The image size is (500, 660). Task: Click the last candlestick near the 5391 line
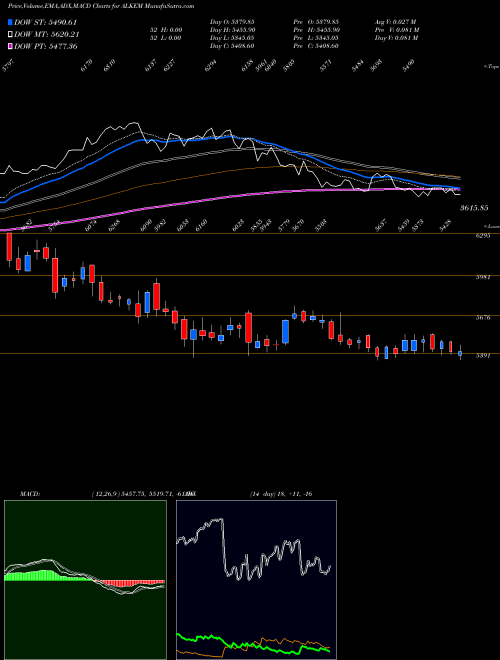[460, 353]
